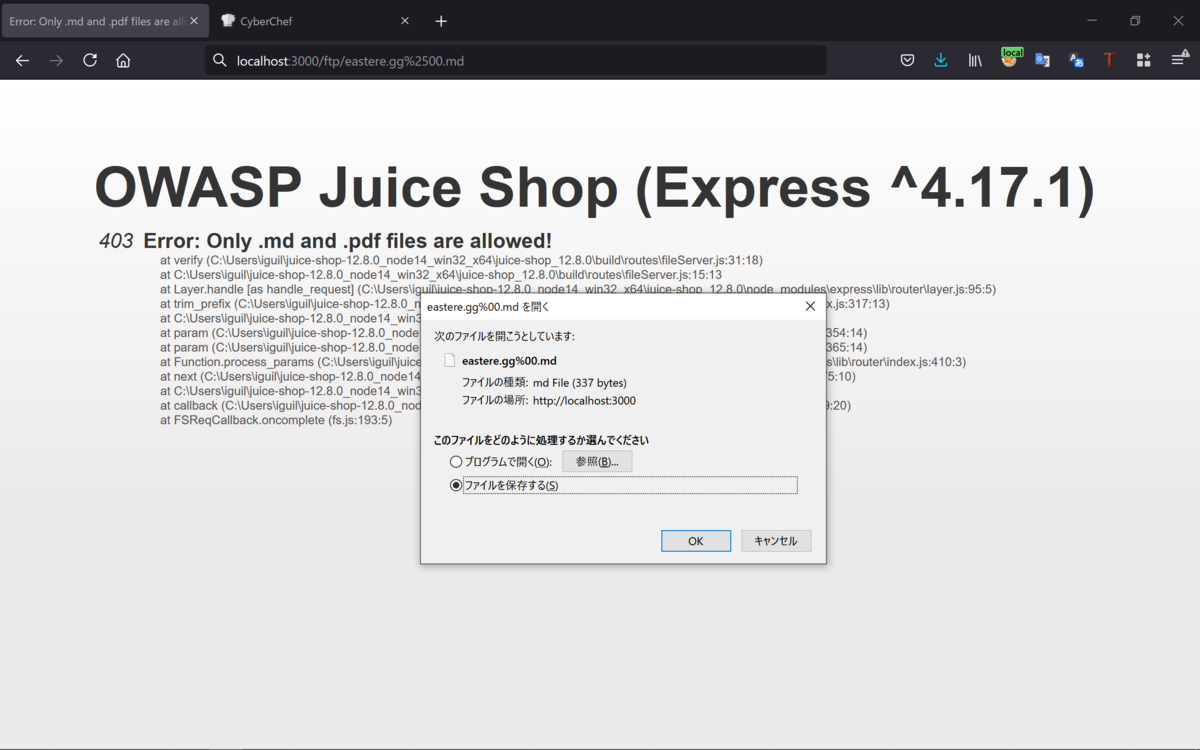Open the A-to-あ translation extension

(1076, 61)
